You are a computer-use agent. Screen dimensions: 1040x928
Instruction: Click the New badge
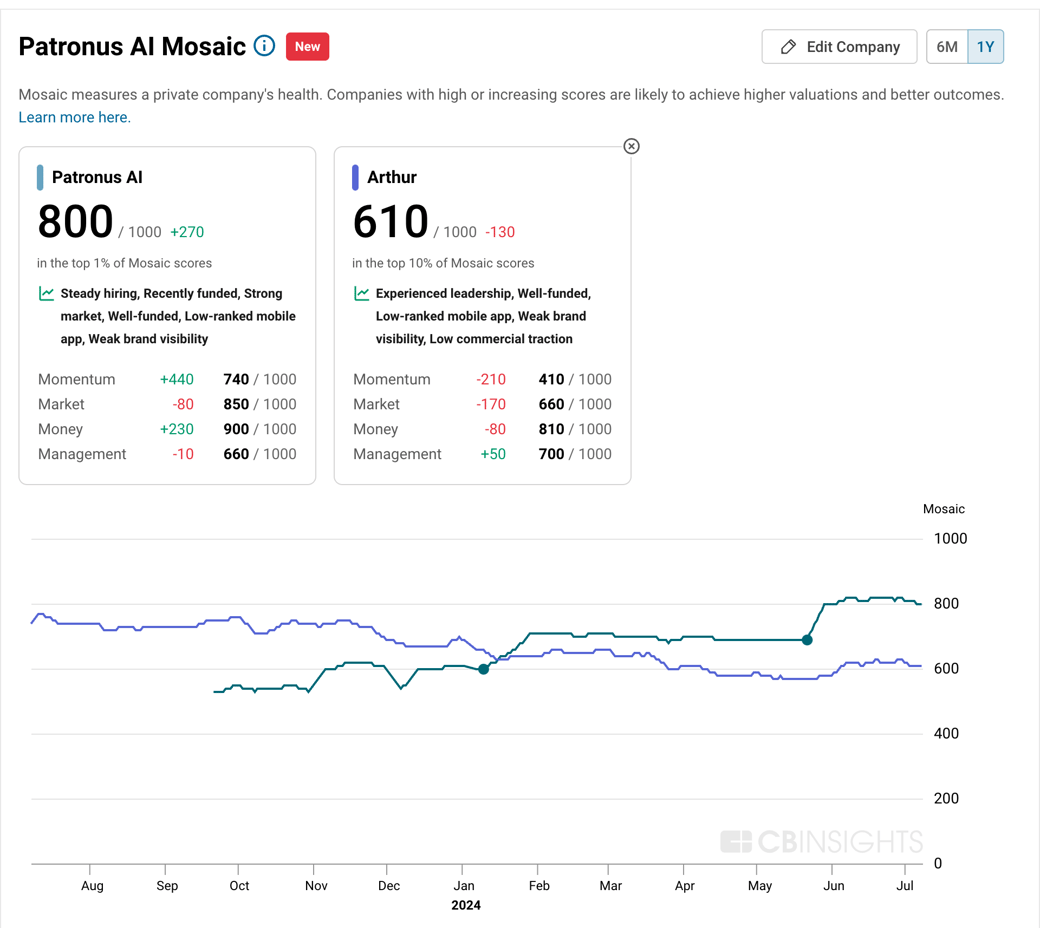point(307,46)
